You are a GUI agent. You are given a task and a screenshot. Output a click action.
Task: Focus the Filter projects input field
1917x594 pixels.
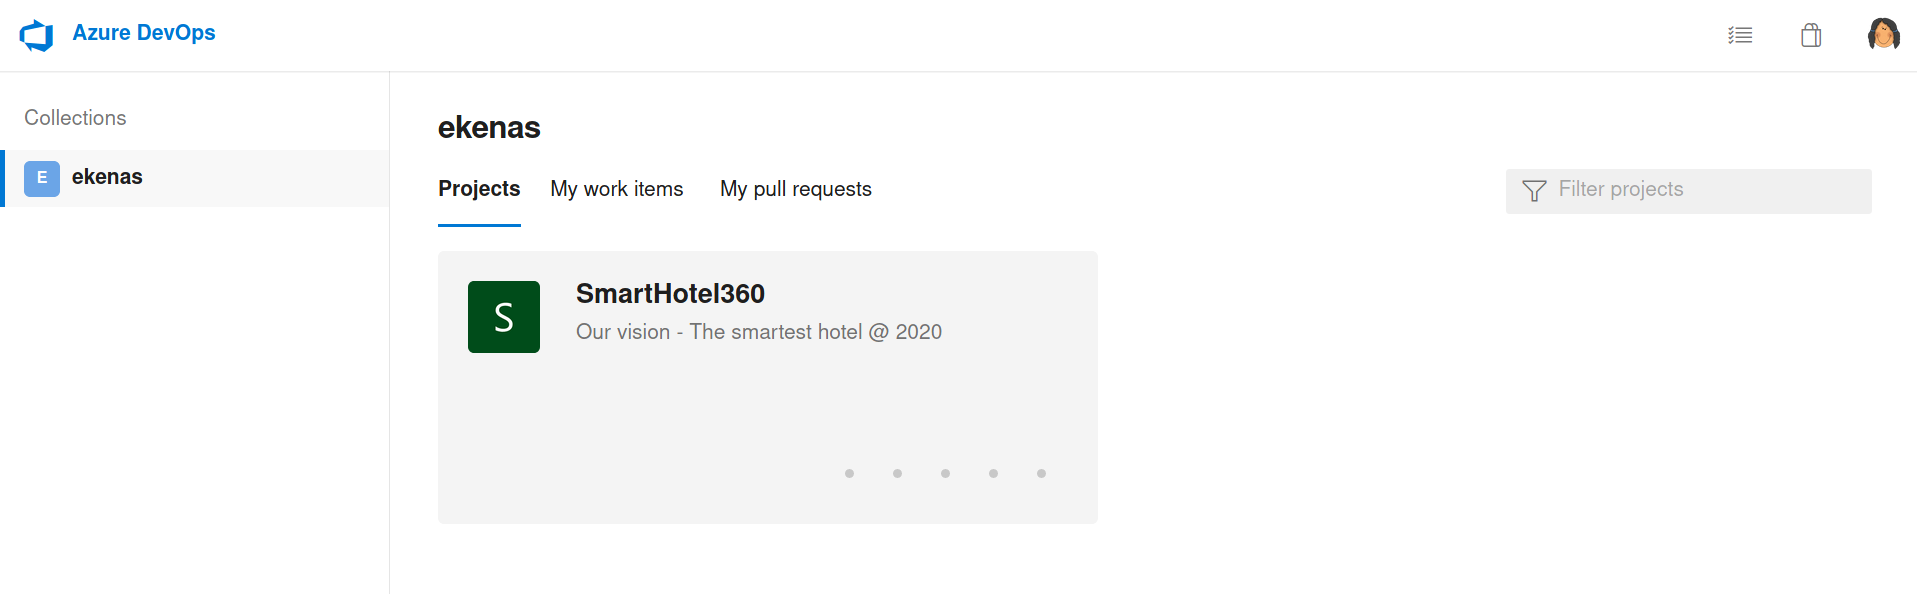pyautogui.click(x=1689, y=190)
